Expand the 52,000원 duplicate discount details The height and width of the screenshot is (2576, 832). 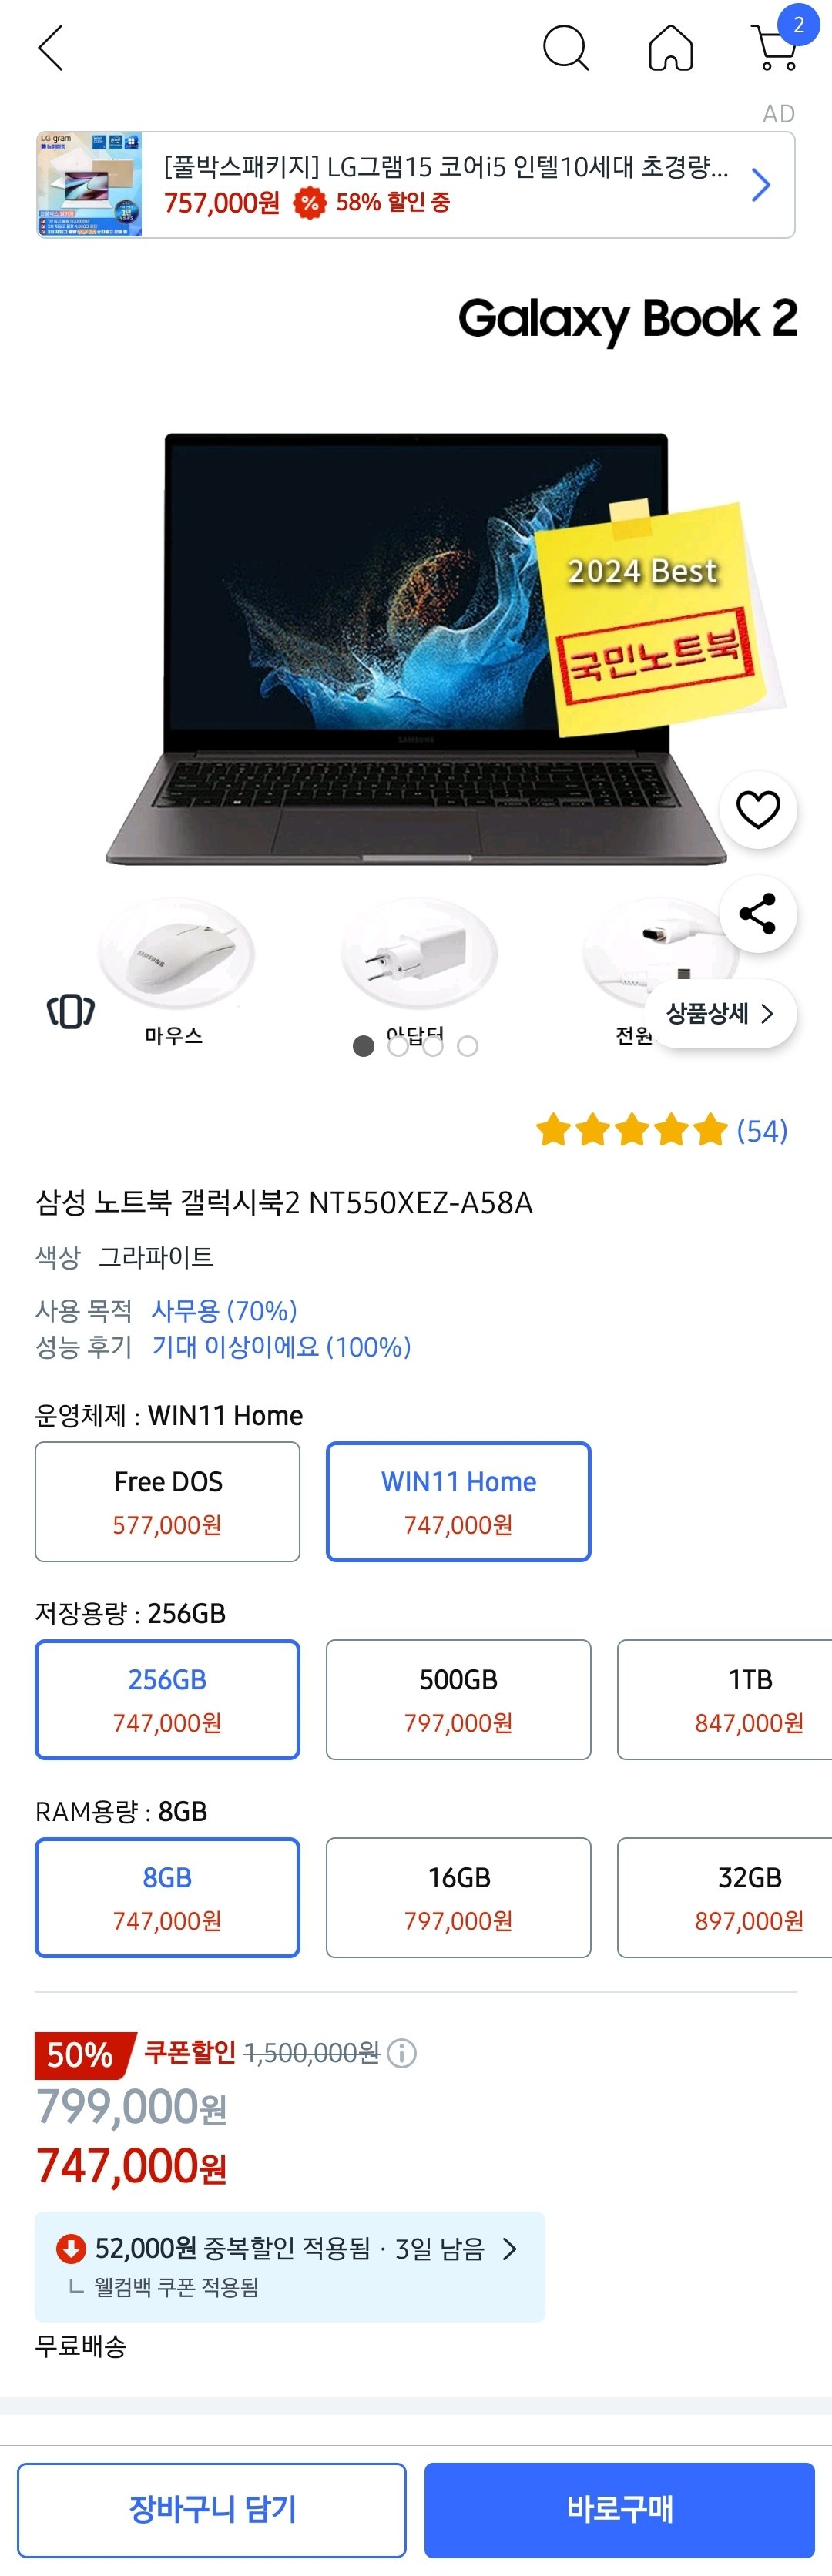[509, 2249]
